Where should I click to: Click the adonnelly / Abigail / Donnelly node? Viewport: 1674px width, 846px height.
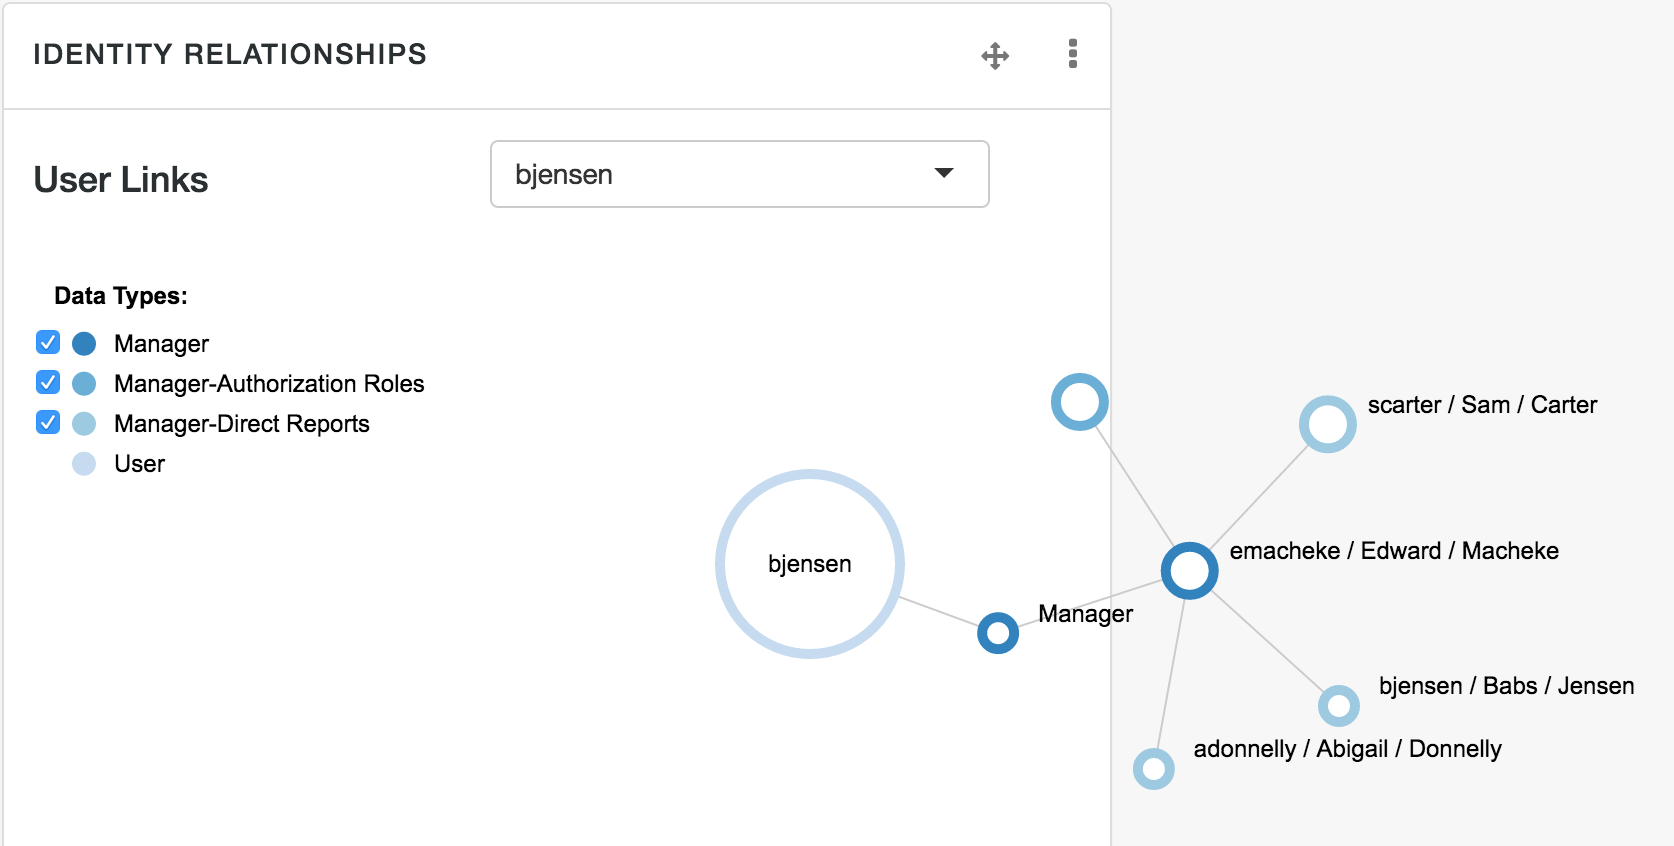[1154, 769]
